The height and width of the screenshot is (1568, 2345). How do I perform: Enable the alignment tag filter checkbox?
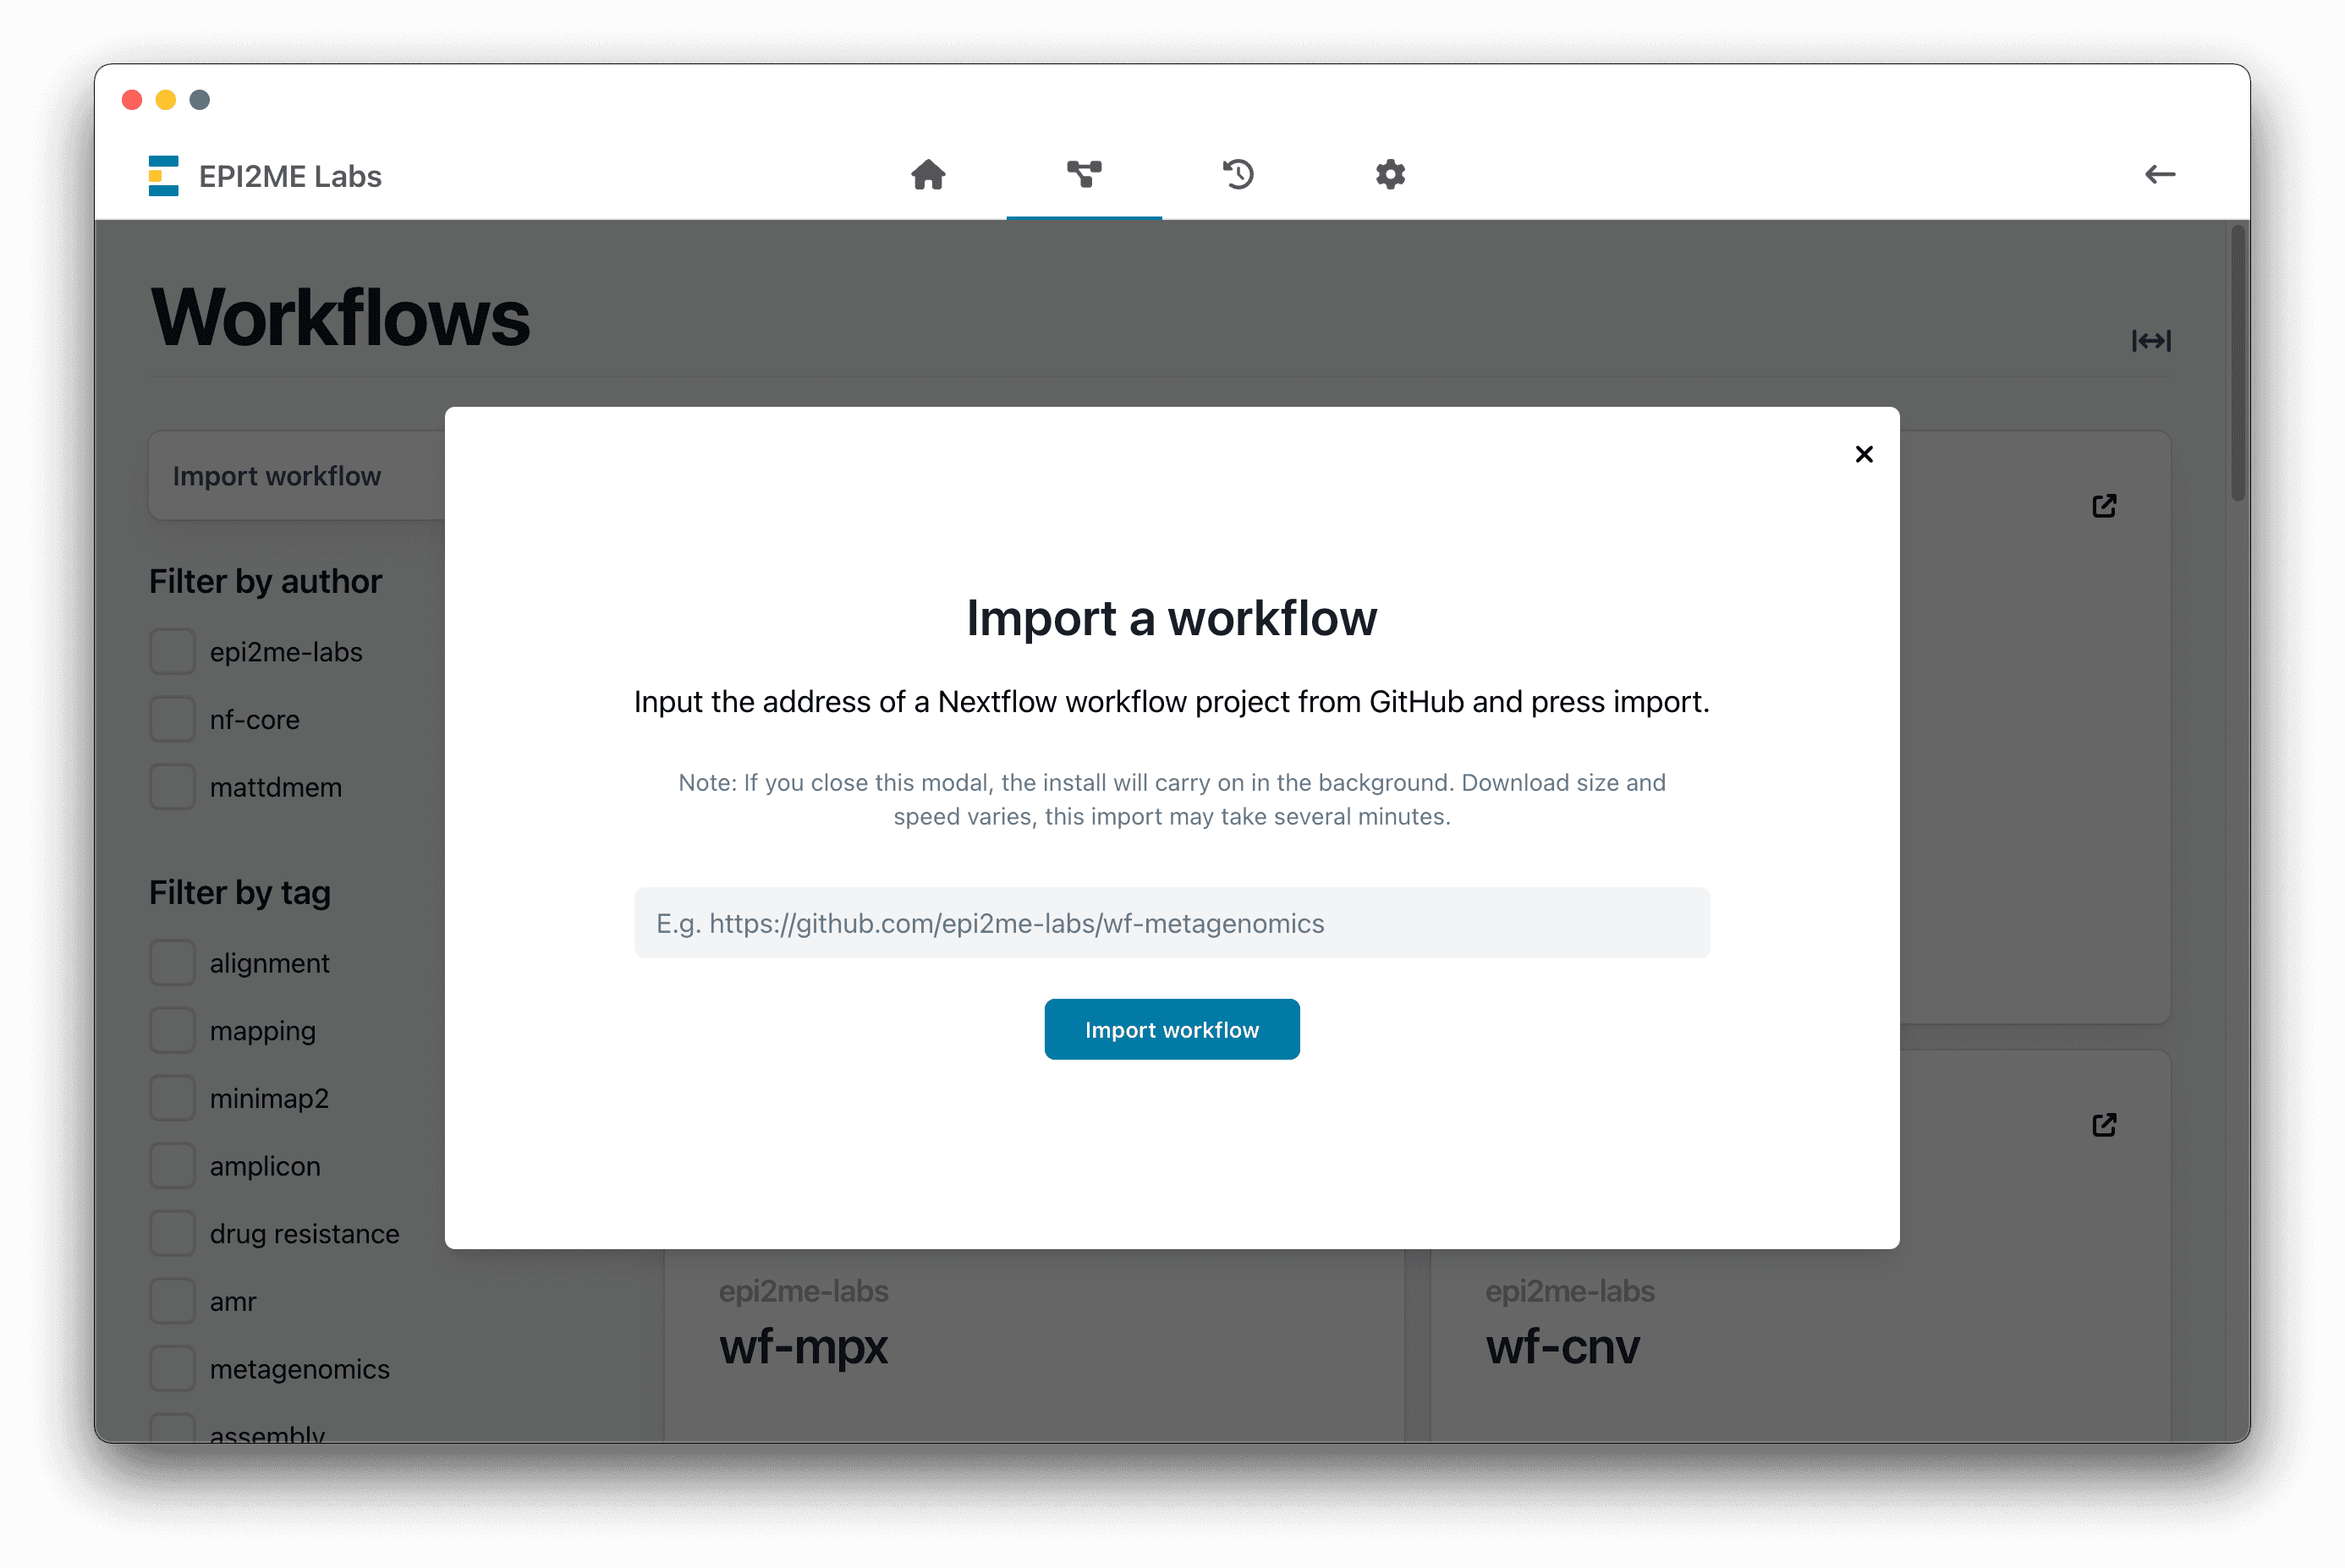click(x=172, y=961)
